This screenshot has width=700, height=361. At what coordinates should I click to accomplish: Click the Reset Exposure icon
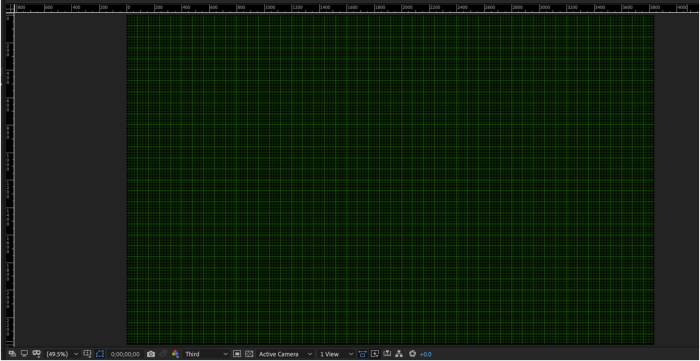pos(412,354)
